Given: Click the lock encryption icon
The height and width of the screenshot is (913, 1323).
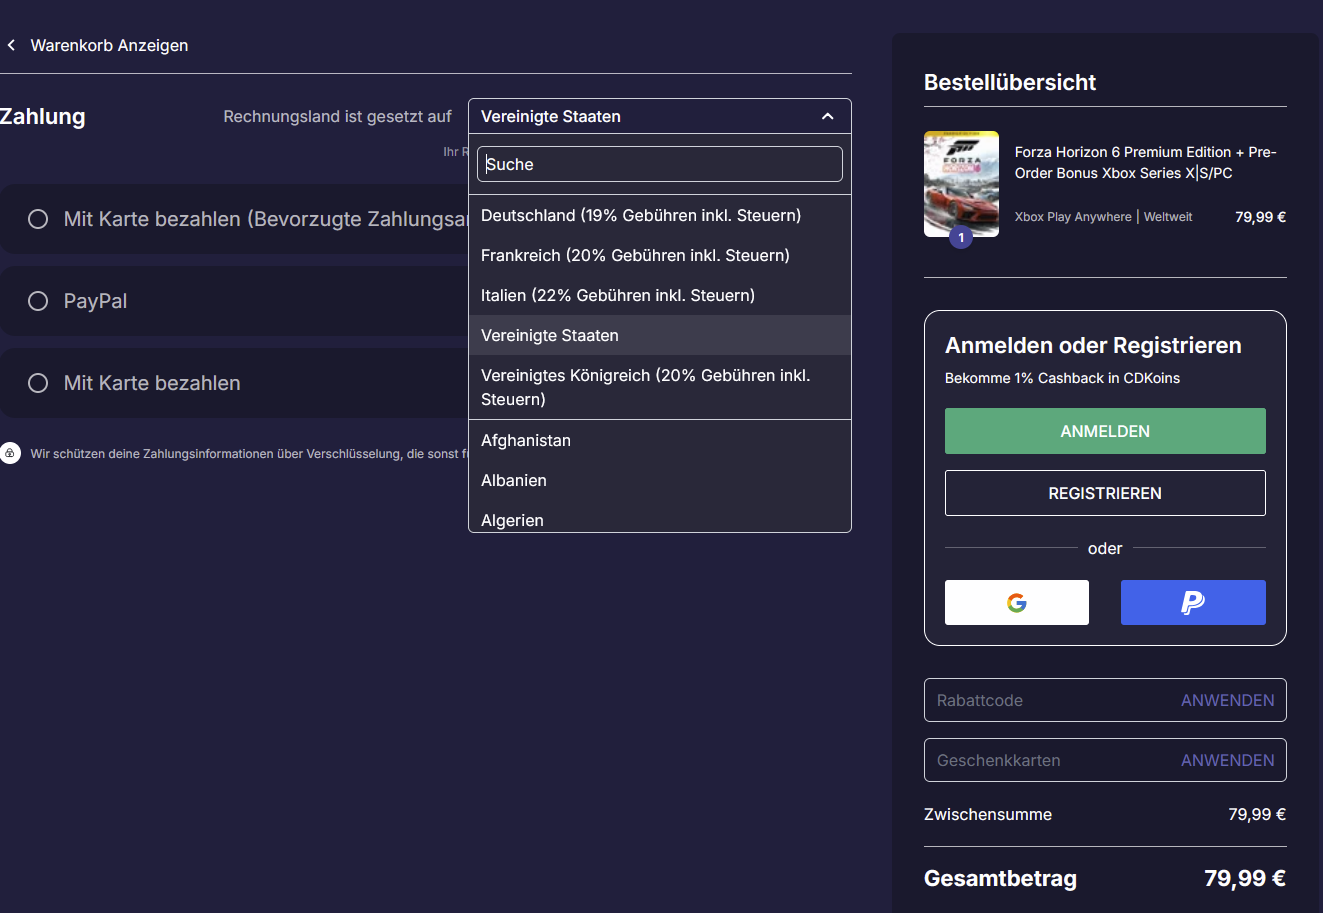Looking at the screenshot, I should pos(10,453).
